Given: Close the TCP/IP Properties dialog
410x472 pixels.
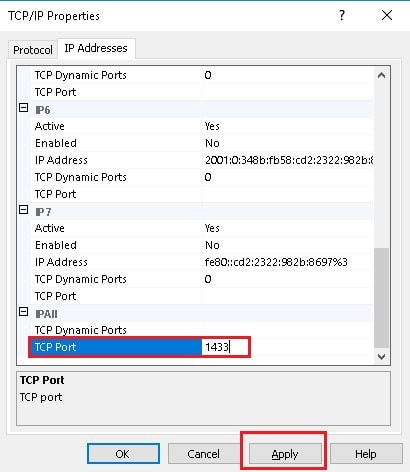Looking at the screenshot, I should click(x=387, y=15).
